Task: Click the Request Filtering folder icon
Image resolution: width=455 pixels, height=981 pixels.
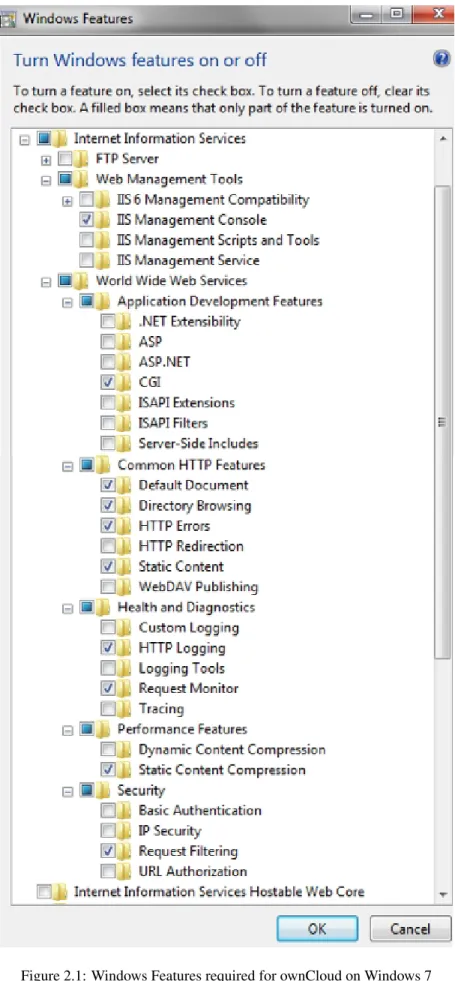Action: (125, 851)
